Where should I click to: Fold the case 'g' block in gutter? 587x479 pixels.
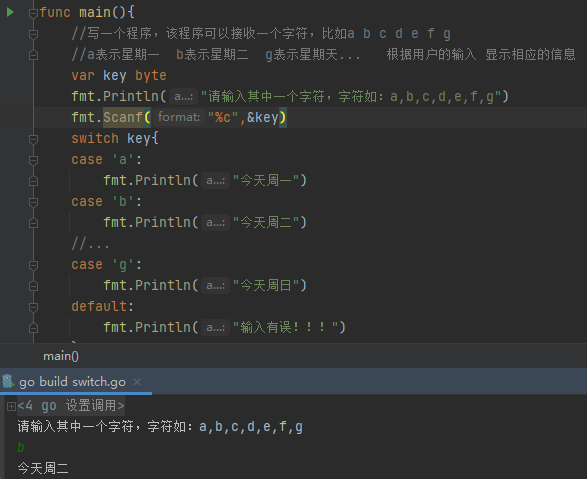(x=33, y=265)
